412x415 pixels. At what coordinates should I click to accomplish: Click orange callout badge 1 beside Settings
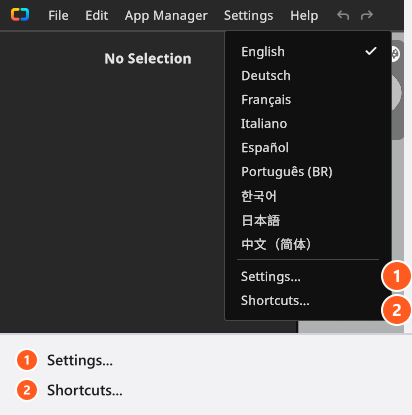coord(396,276)
